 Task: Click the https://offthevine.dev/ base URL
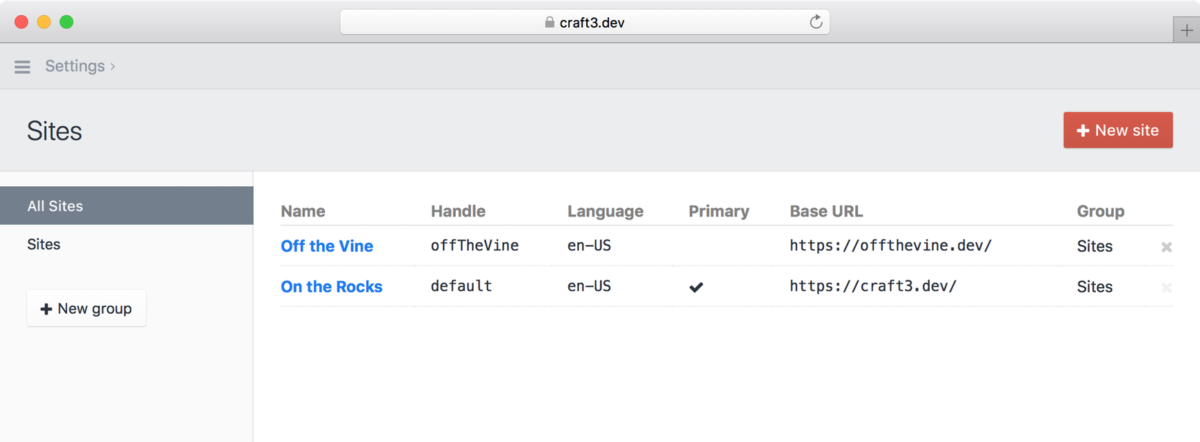click(891, 245)
